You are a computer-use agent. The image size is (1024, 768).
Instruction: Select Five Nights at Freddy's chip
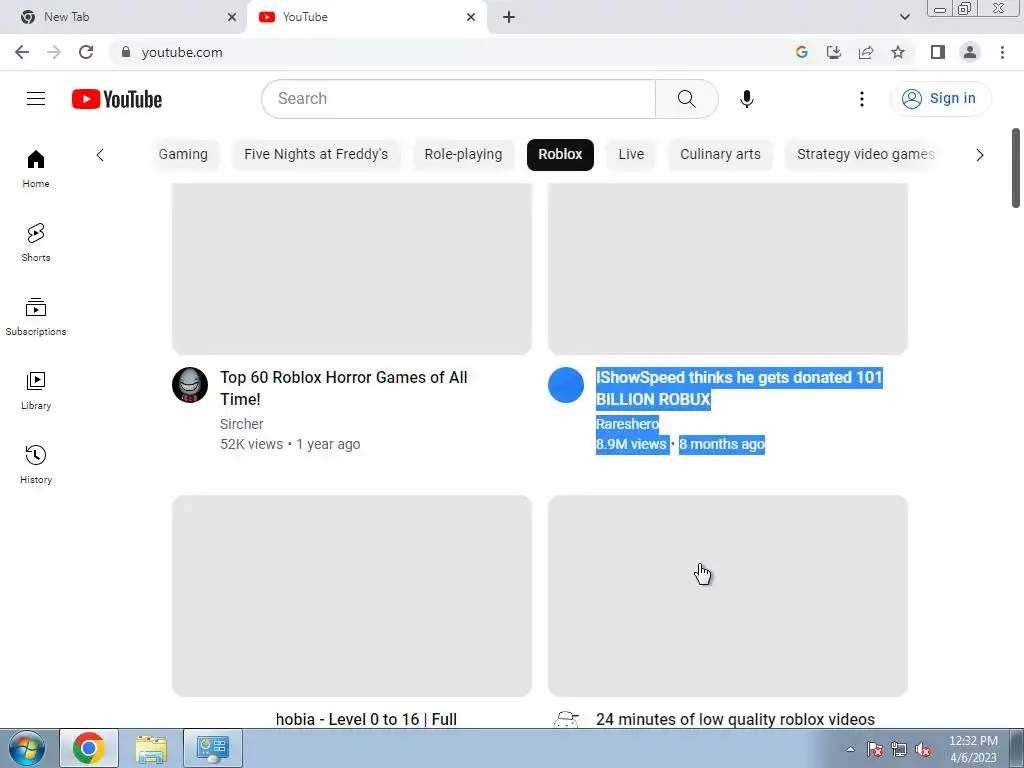316,155
